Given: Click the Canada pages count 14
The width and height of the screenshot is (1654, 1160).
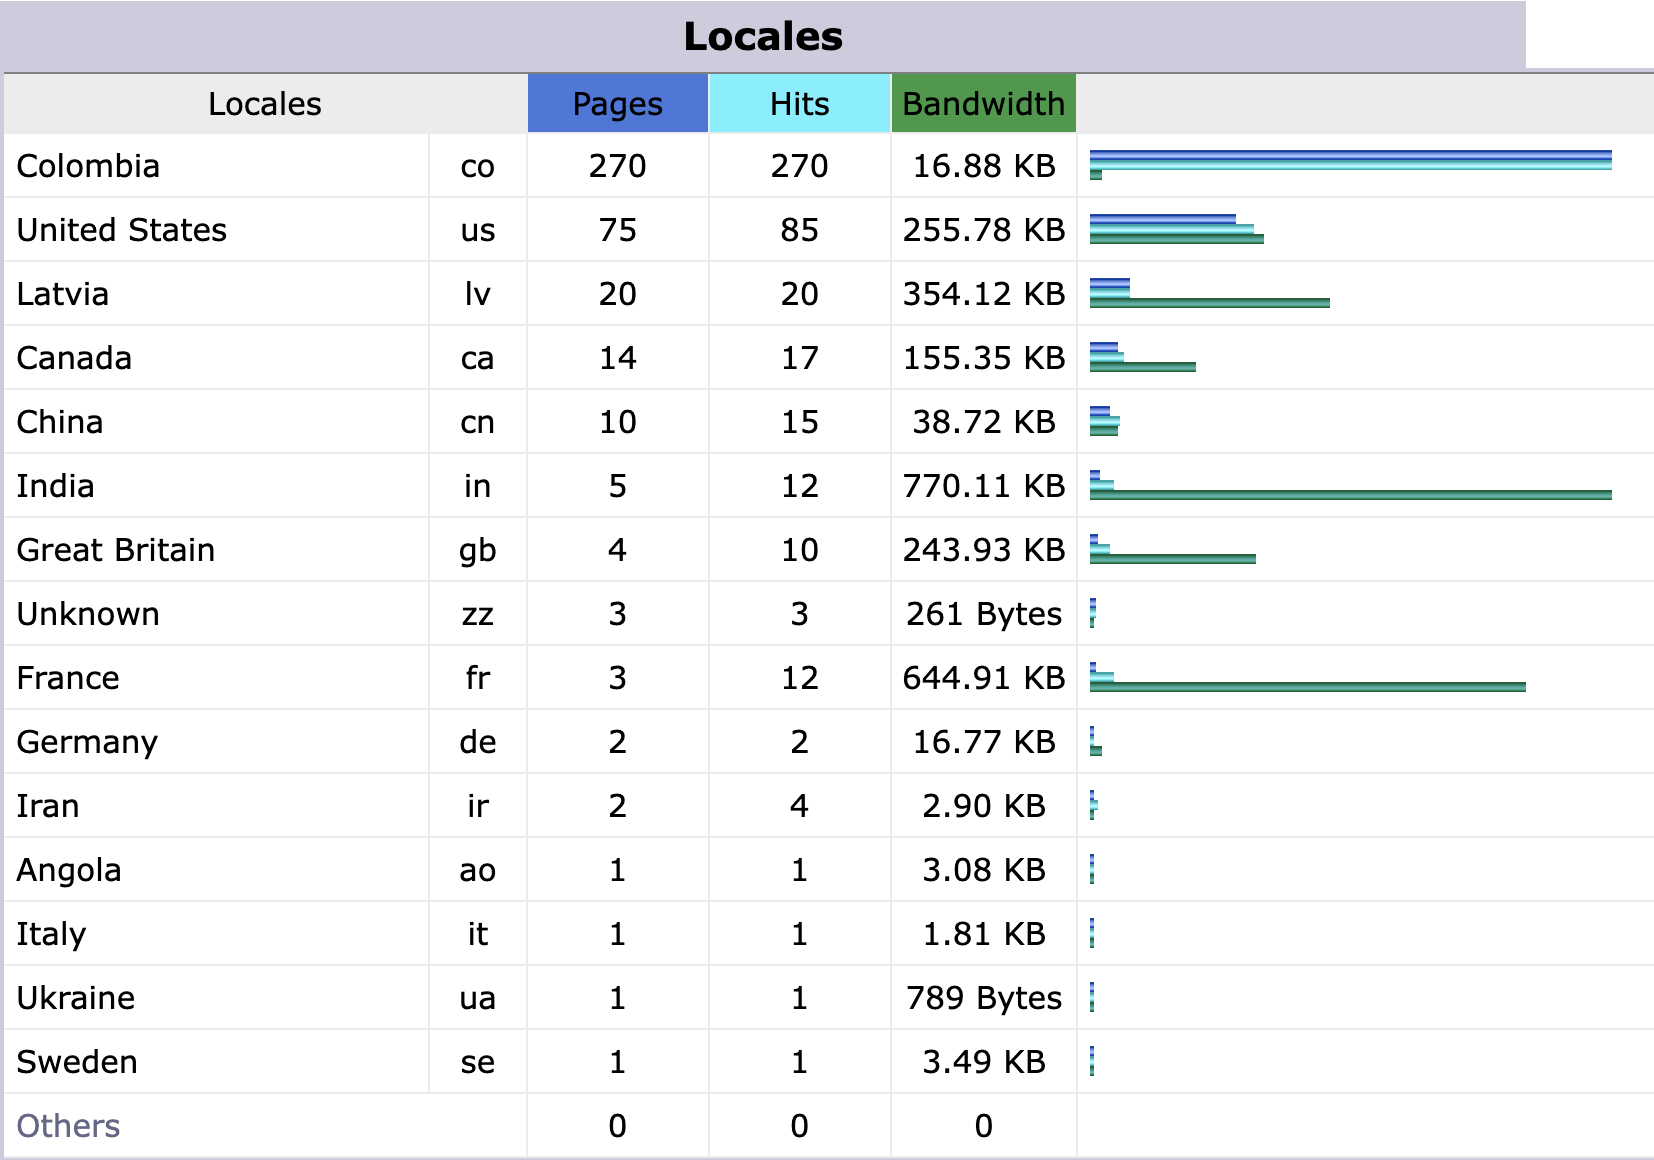Looking at the screenshot, I should pyautogui.click(x=617, y=358).
